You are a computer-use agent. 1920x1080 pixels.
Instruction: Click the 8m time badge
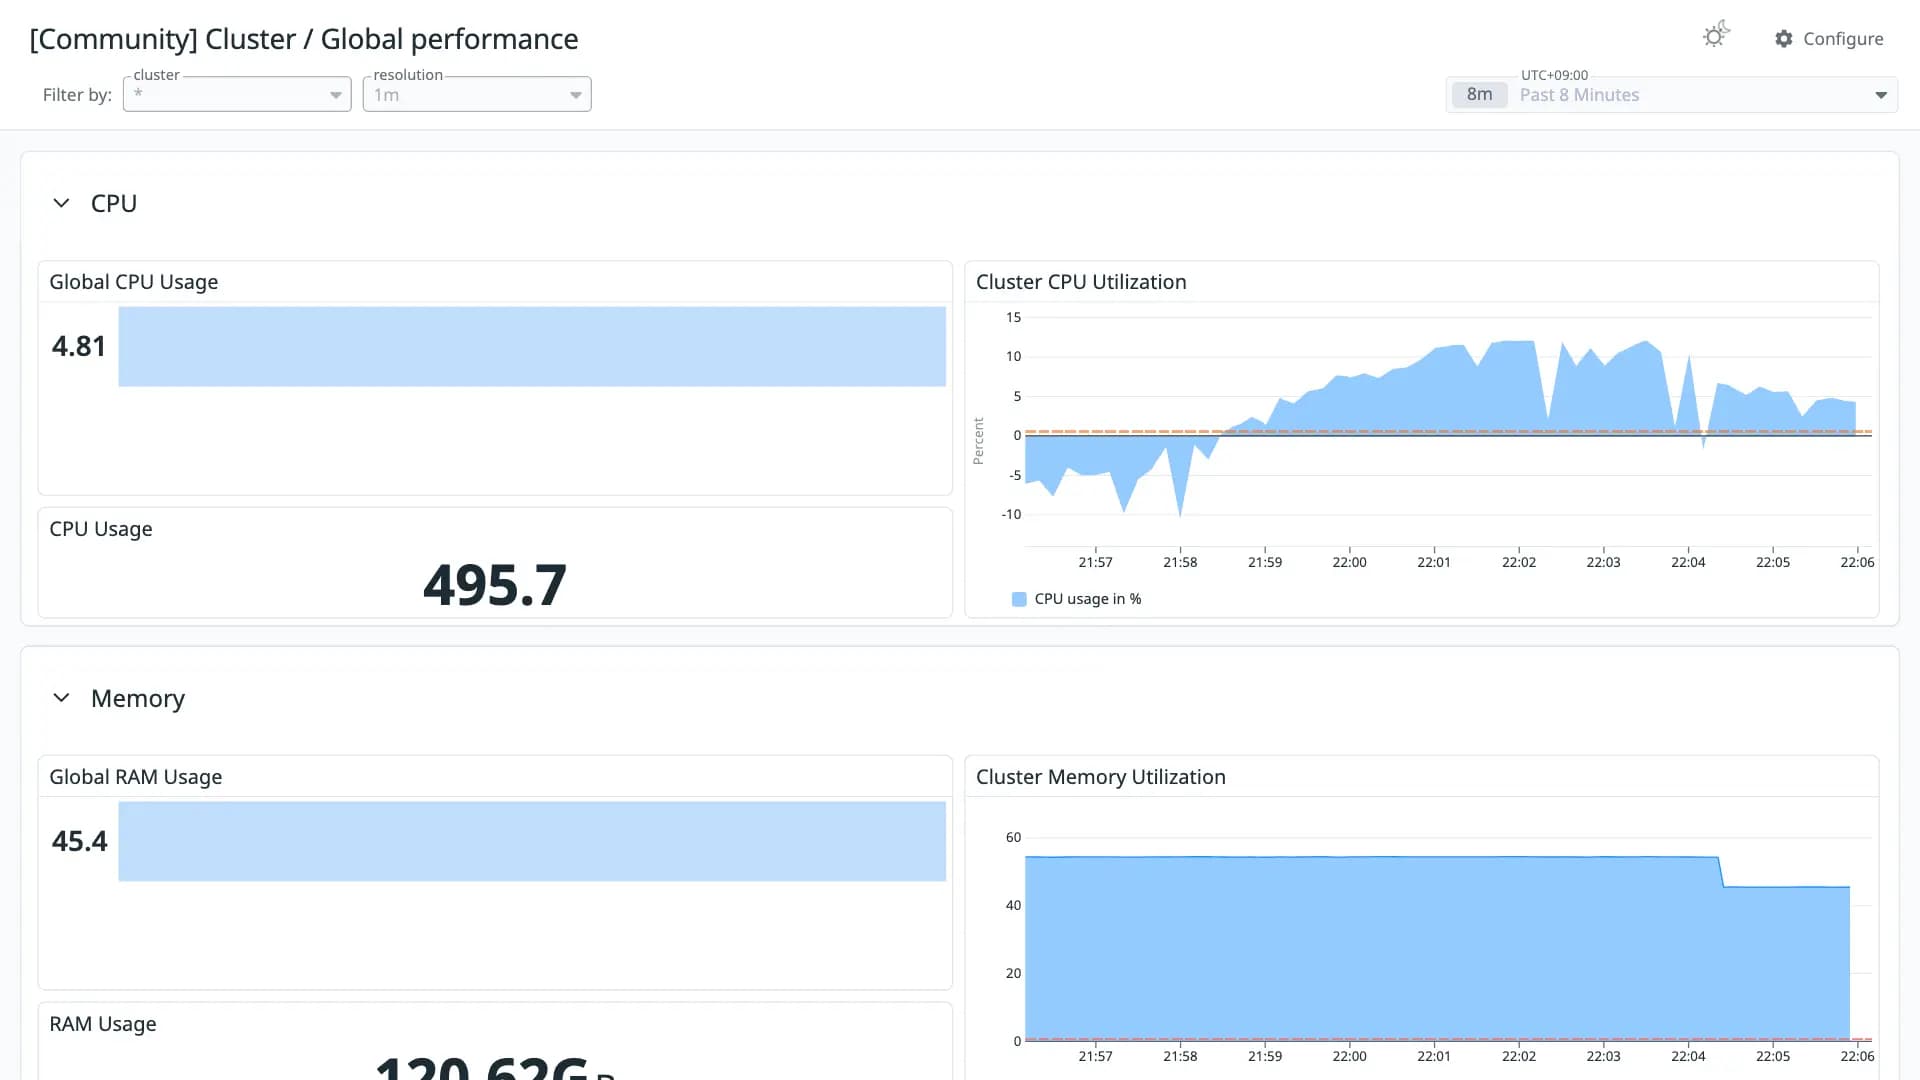click(1479, 94)
